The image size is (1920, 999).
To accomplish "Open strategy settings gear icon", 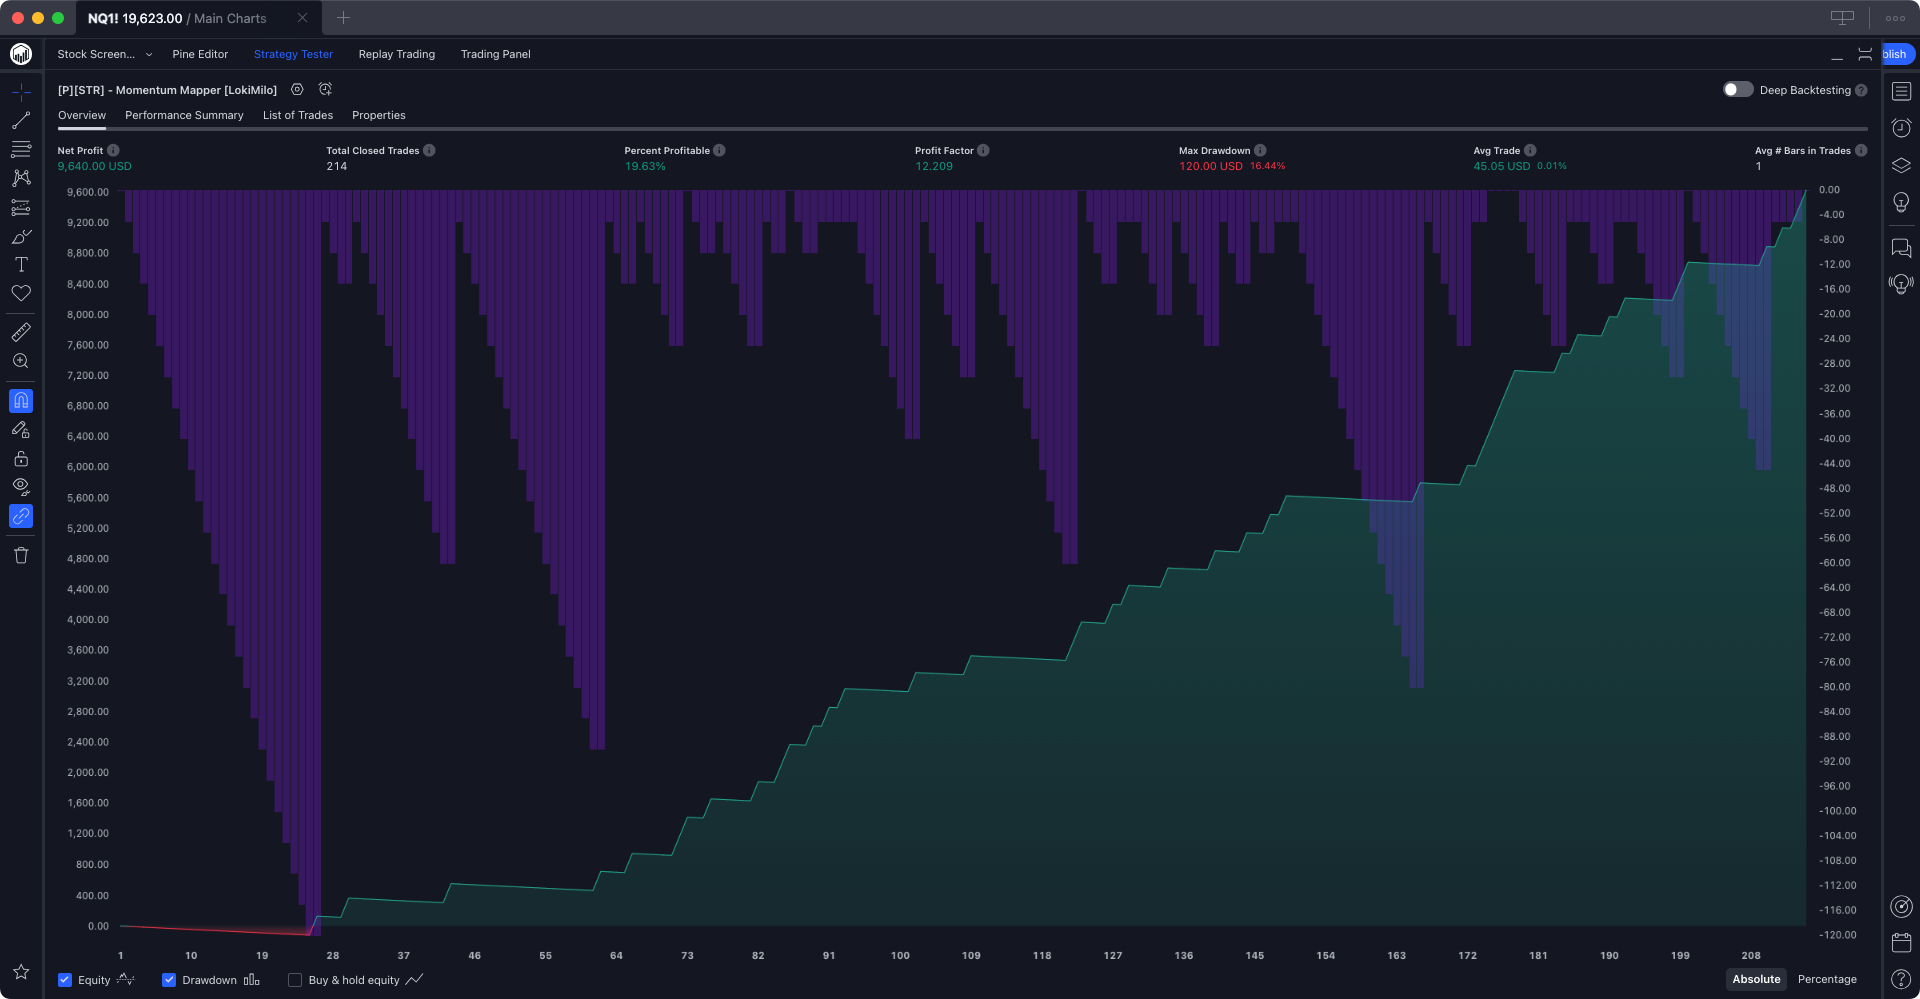I will [x=297, y=89].
